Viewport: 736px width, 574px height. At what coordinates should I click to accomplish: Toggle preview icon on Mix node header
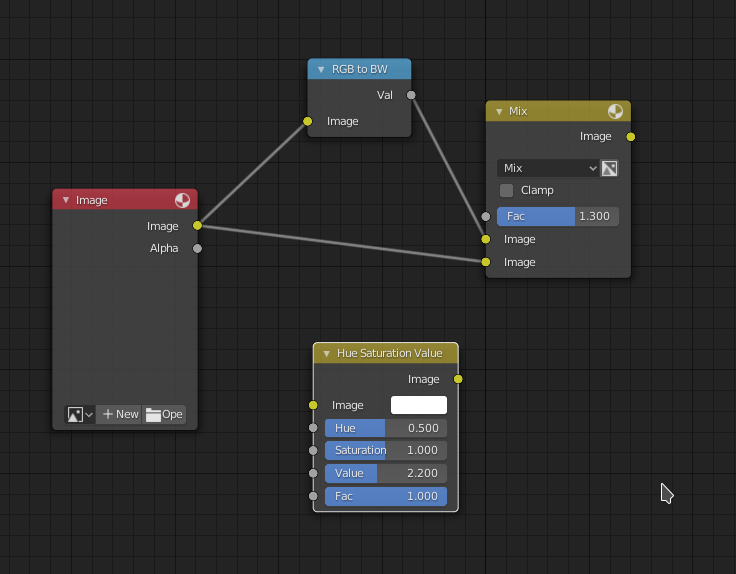coord(615,112)
